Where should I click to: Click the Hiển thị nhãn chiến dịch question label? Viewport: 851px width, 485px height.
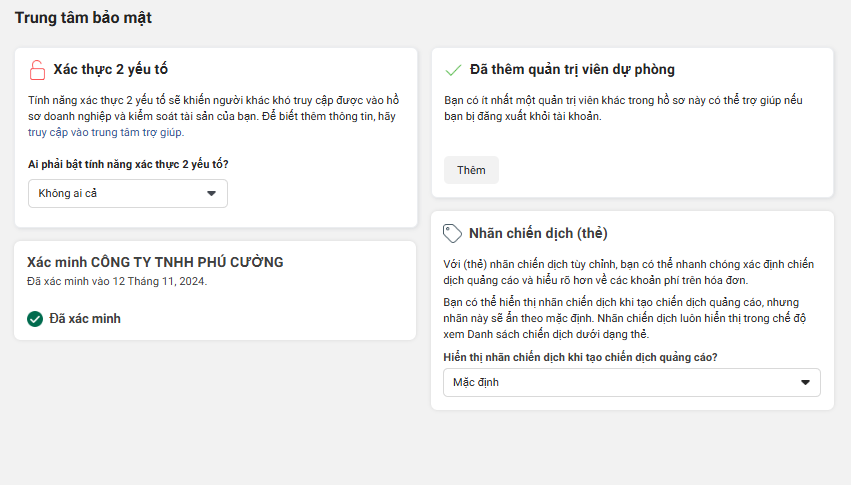pos(580,357)
